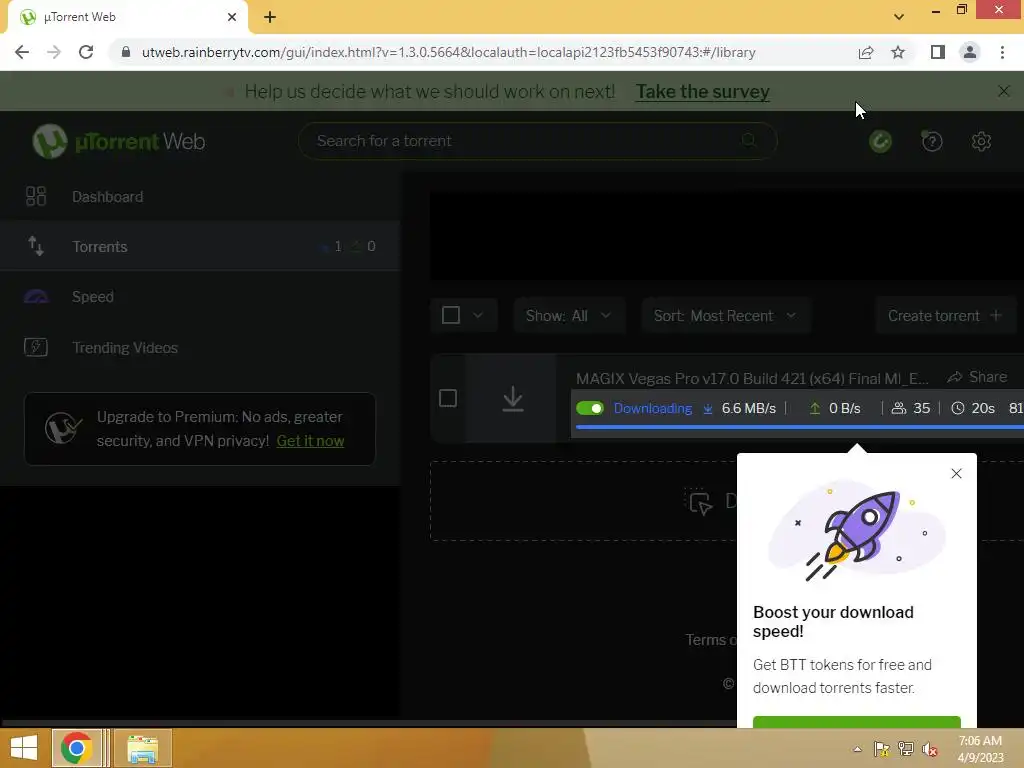Screen dimensions: 1024x768
Task: Select the µTorrent Web tab
Action: click(127, 17)
